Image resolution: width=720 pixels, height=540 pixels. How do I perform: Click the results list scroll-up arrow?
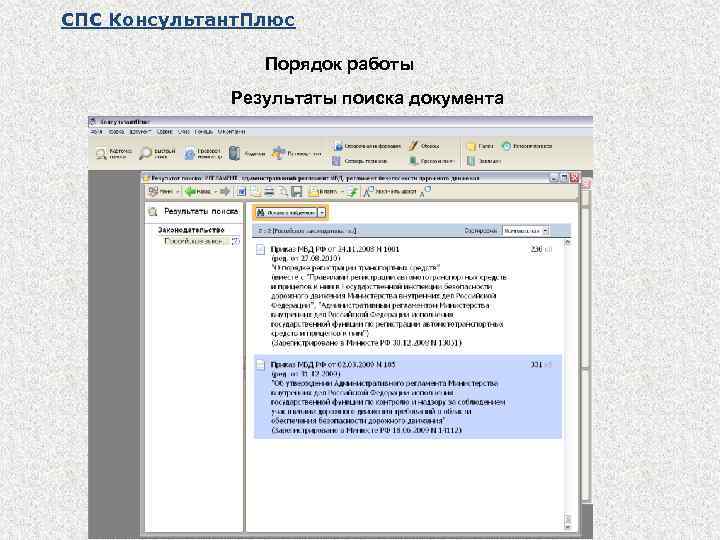[568, 243]
